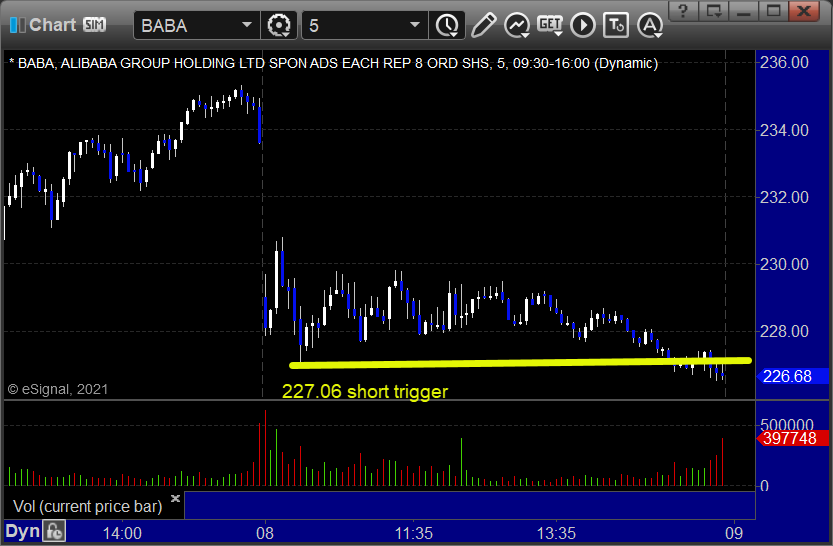833x546 pixels.
Task: Click the 500000 volume axis label
Action: click(x=787, y=424)
